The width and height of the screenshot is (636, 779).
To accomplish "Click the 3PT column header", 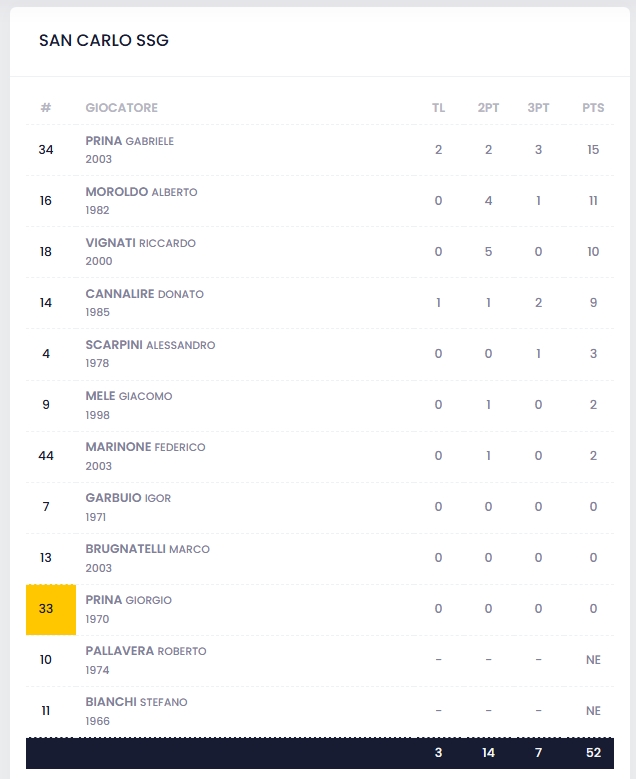I will (x=538, y=108).
